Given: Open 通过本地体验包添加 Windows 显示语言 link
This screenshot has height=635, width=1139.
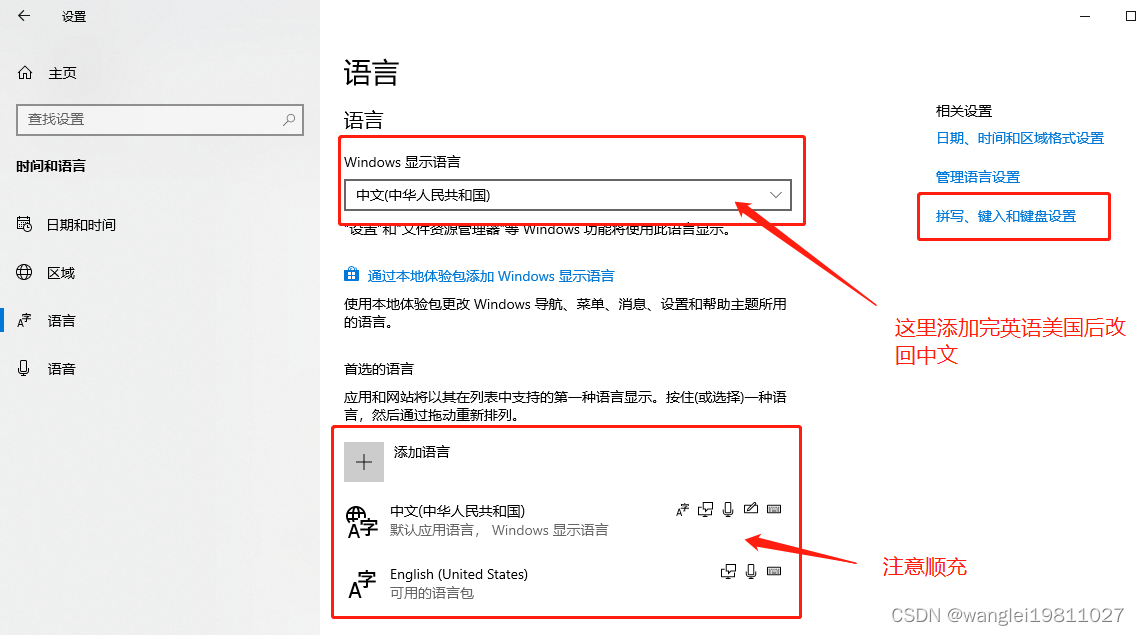Looking at the screenshot, I should coord(491,276).
